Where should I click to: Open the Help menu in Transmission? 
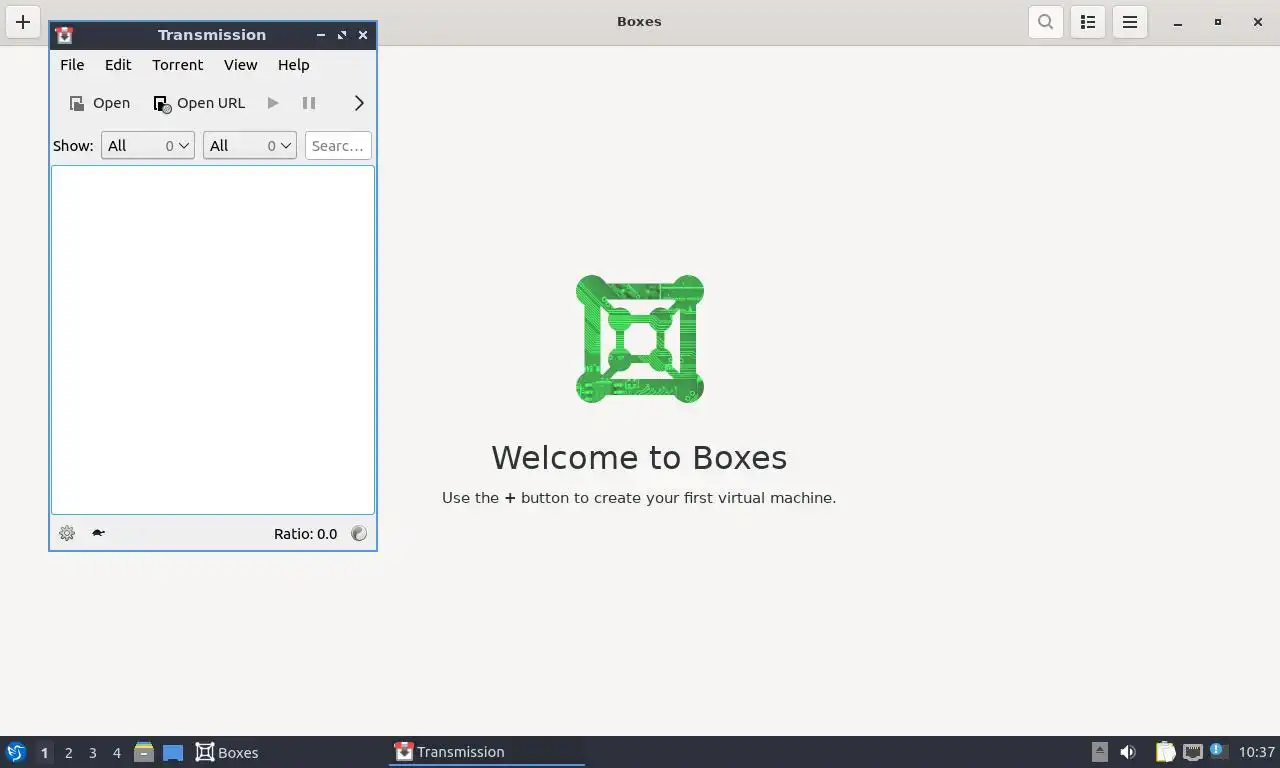(293, 65)
